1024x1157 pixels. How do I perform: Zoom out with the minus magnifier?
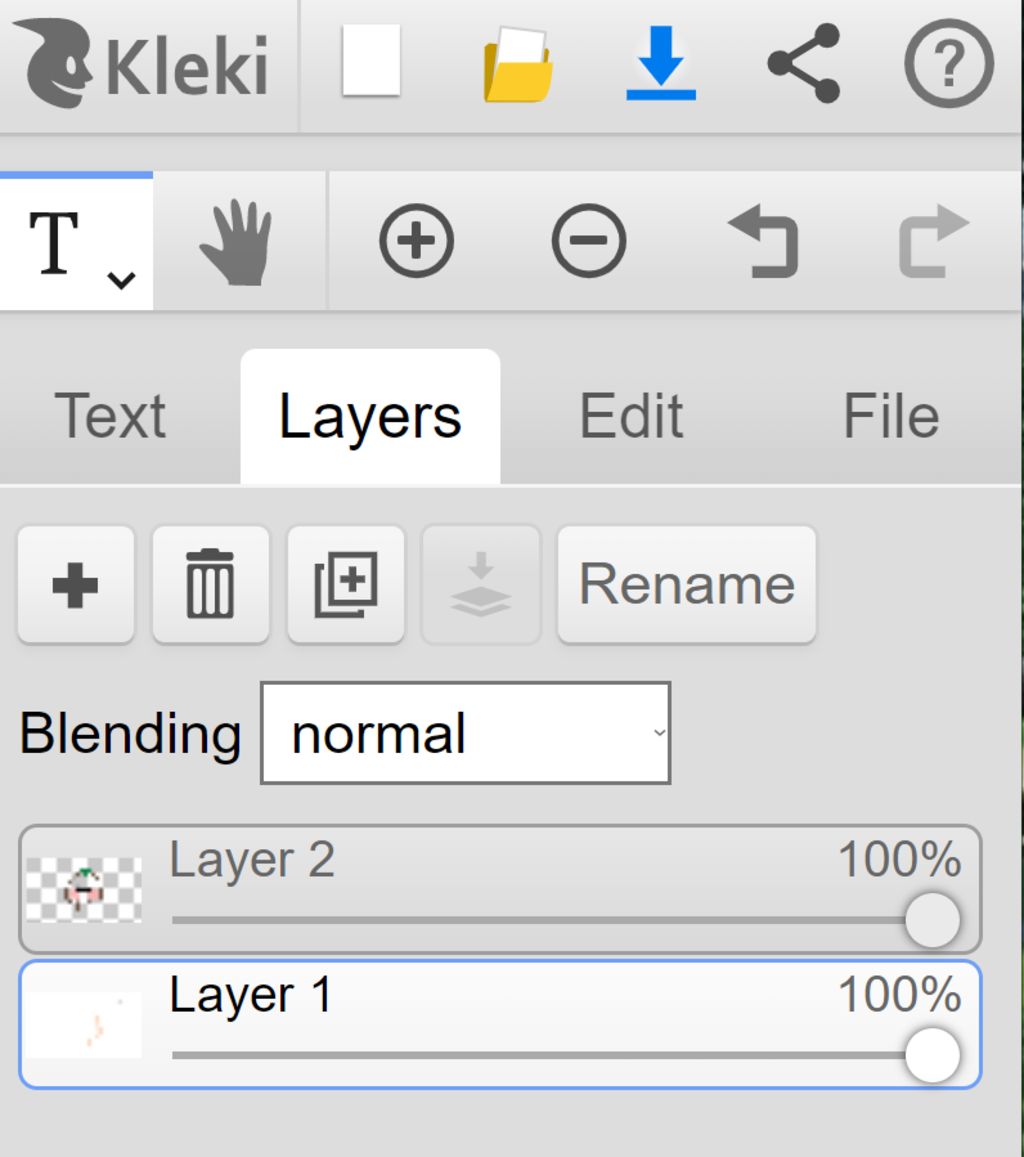coord(589,241)
